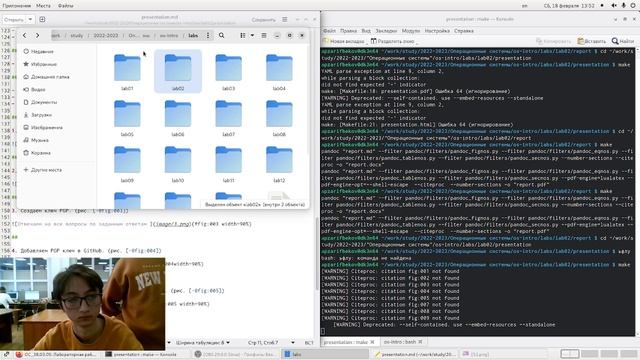Open file manager hamburger menu
The width and height of the screenshot is (640, 360).
[264, 36]
